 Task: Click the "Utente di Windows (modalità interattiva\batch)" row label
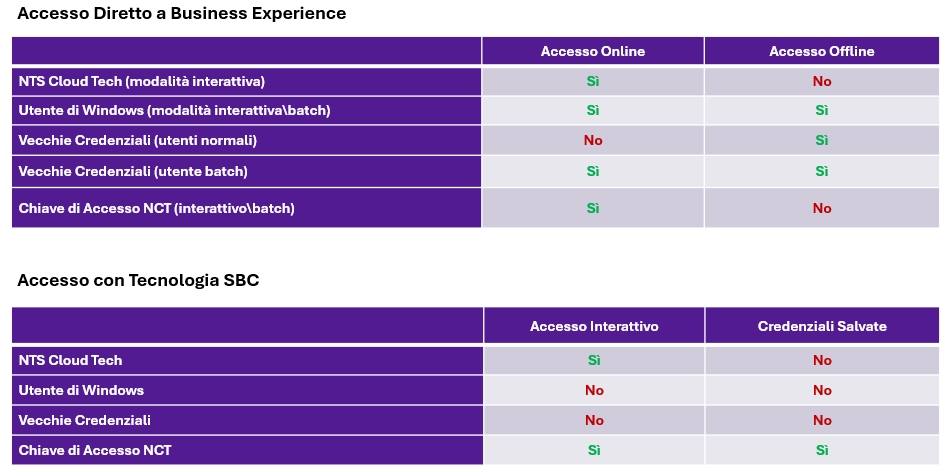[174, 110]
